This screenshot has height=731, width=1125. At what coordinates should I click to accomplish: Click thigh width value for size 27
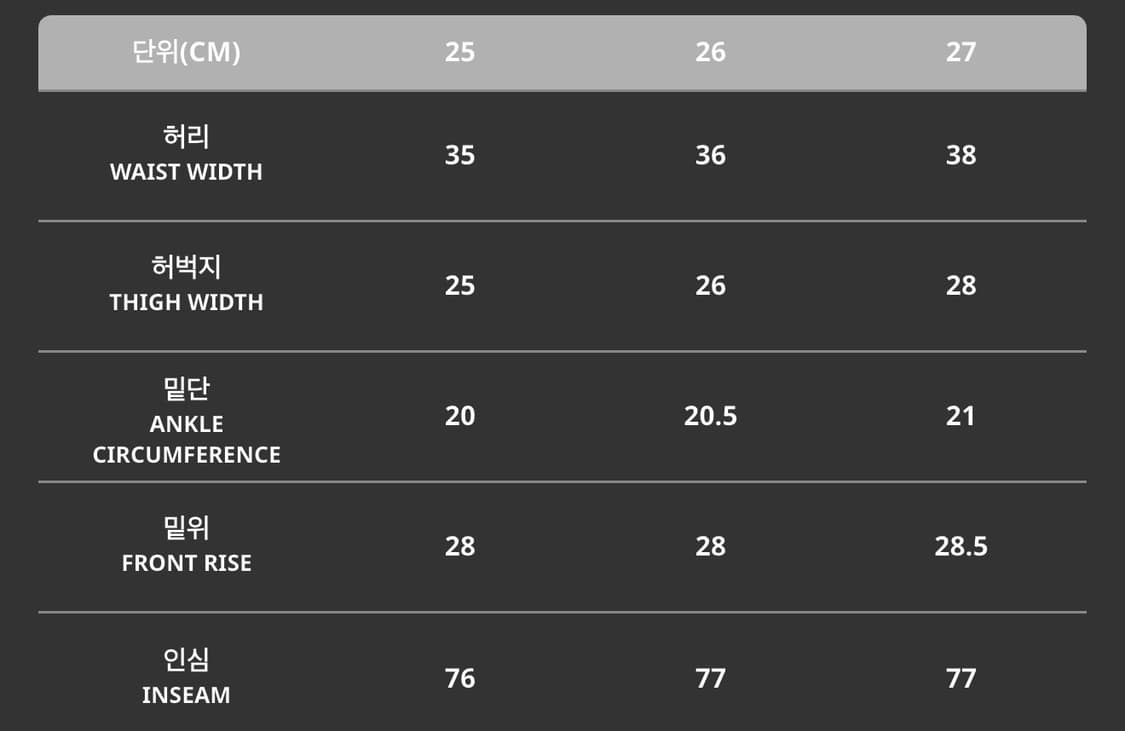coord(961,286)
